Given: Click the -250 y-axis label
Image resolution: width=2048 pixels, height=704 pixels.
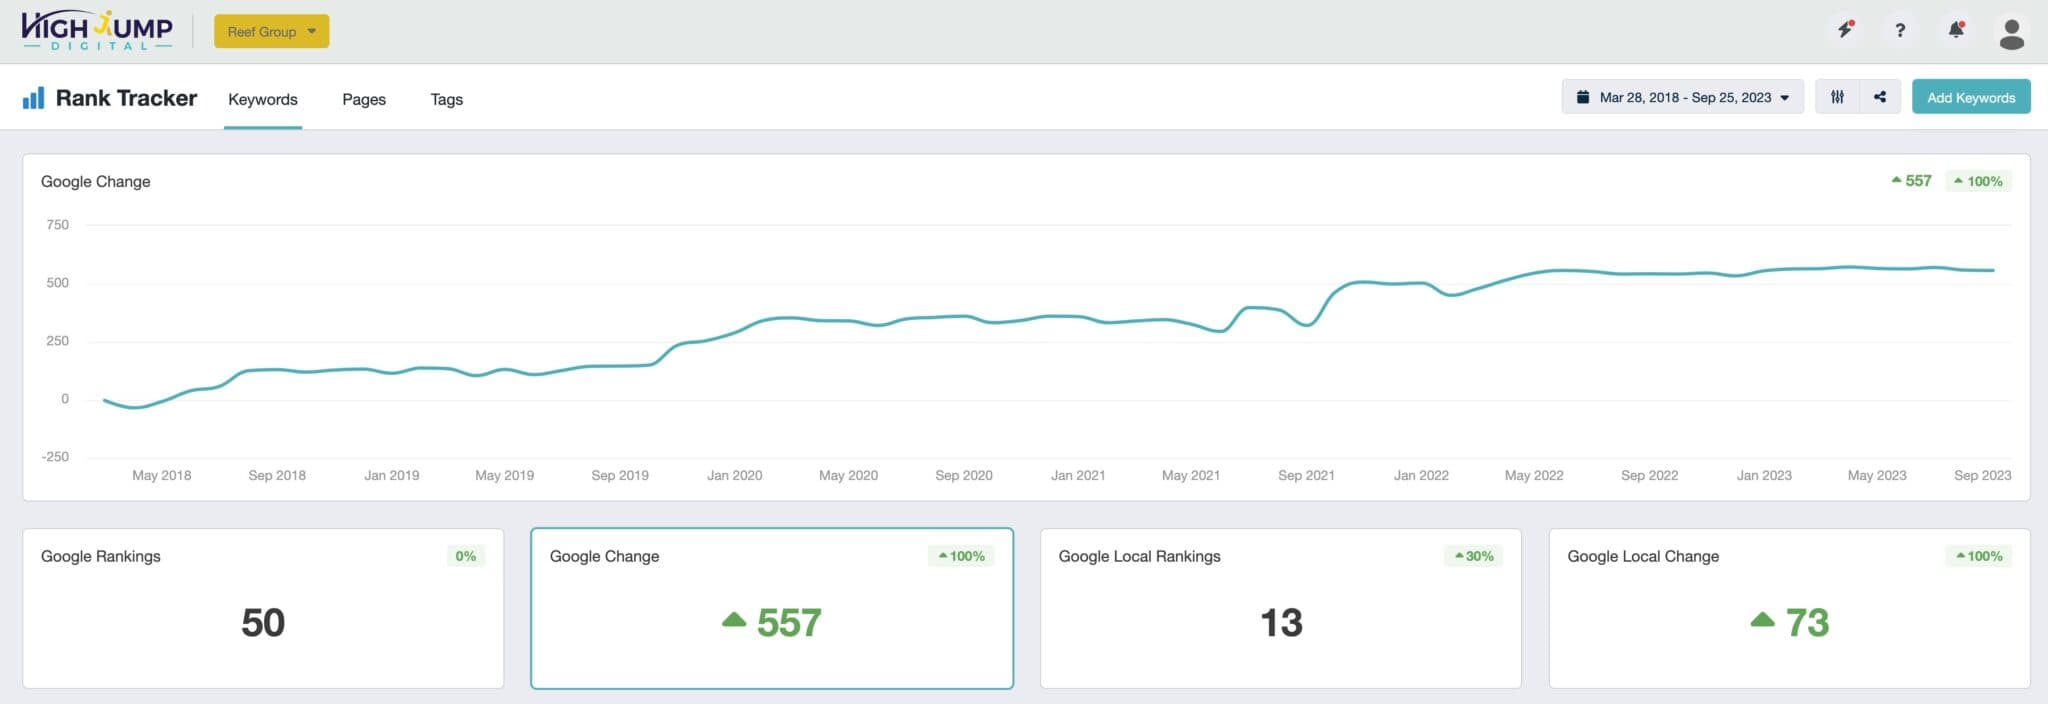Looking at the screenshot, I should (x=55, y=457).
